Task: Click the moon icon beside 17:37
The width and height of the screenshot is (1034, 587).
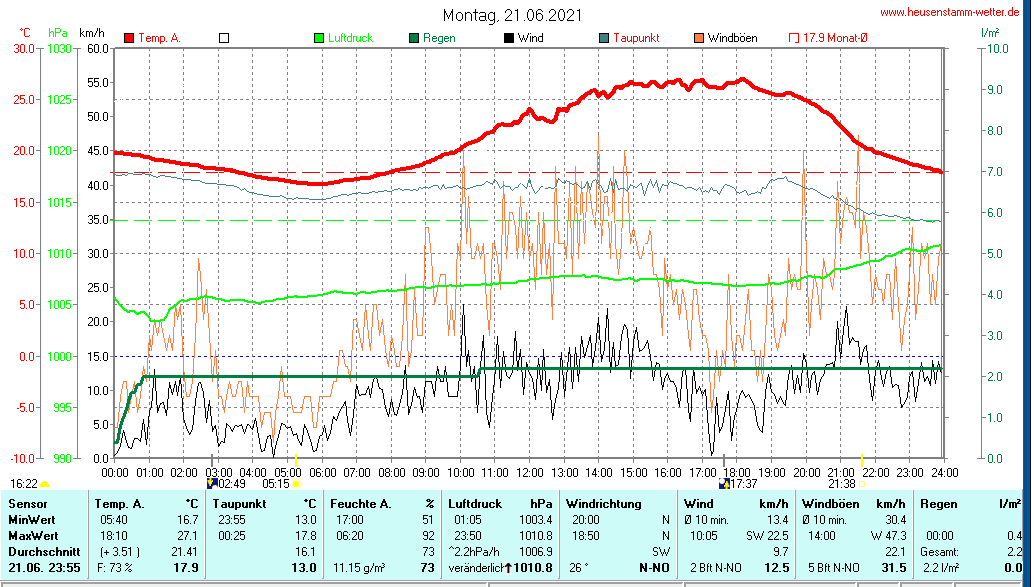Action: [x=724, y=483]
